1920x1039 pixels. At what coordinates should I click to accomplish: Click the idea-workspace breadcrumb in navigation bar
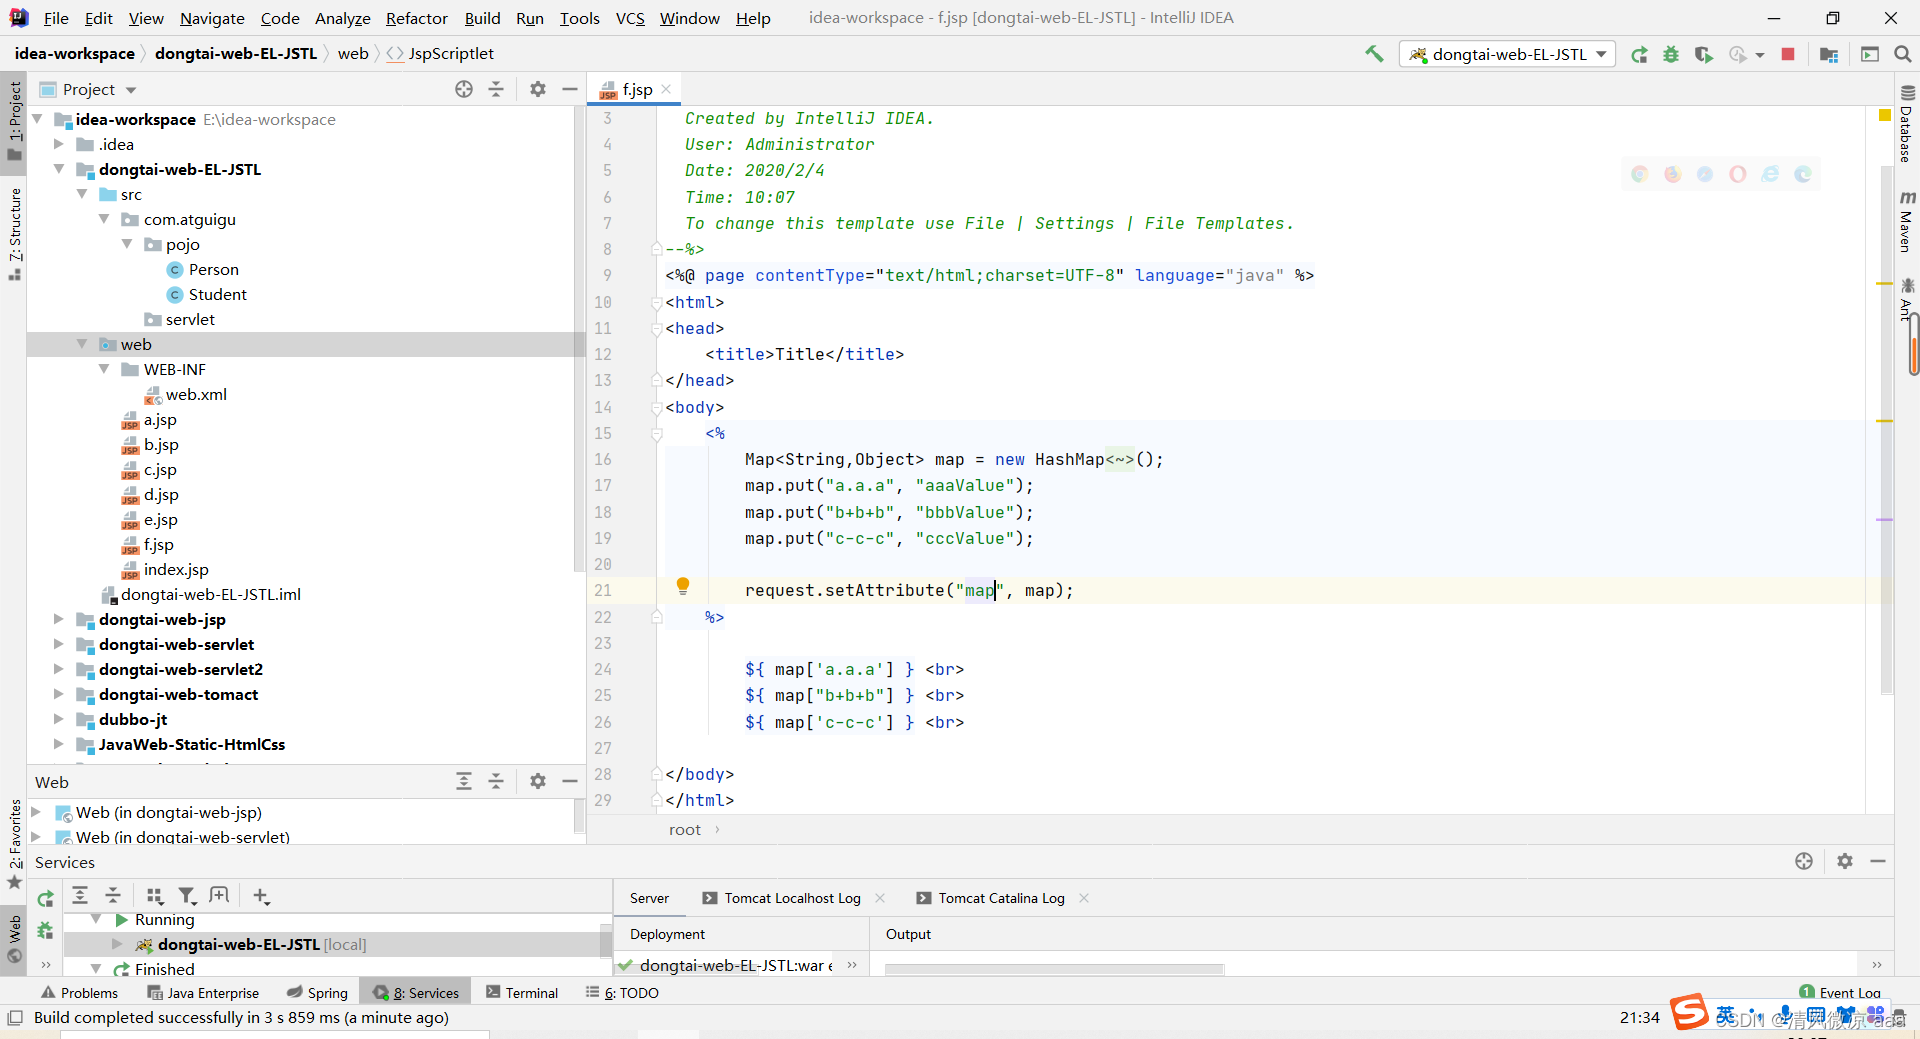tap(75, 54)
